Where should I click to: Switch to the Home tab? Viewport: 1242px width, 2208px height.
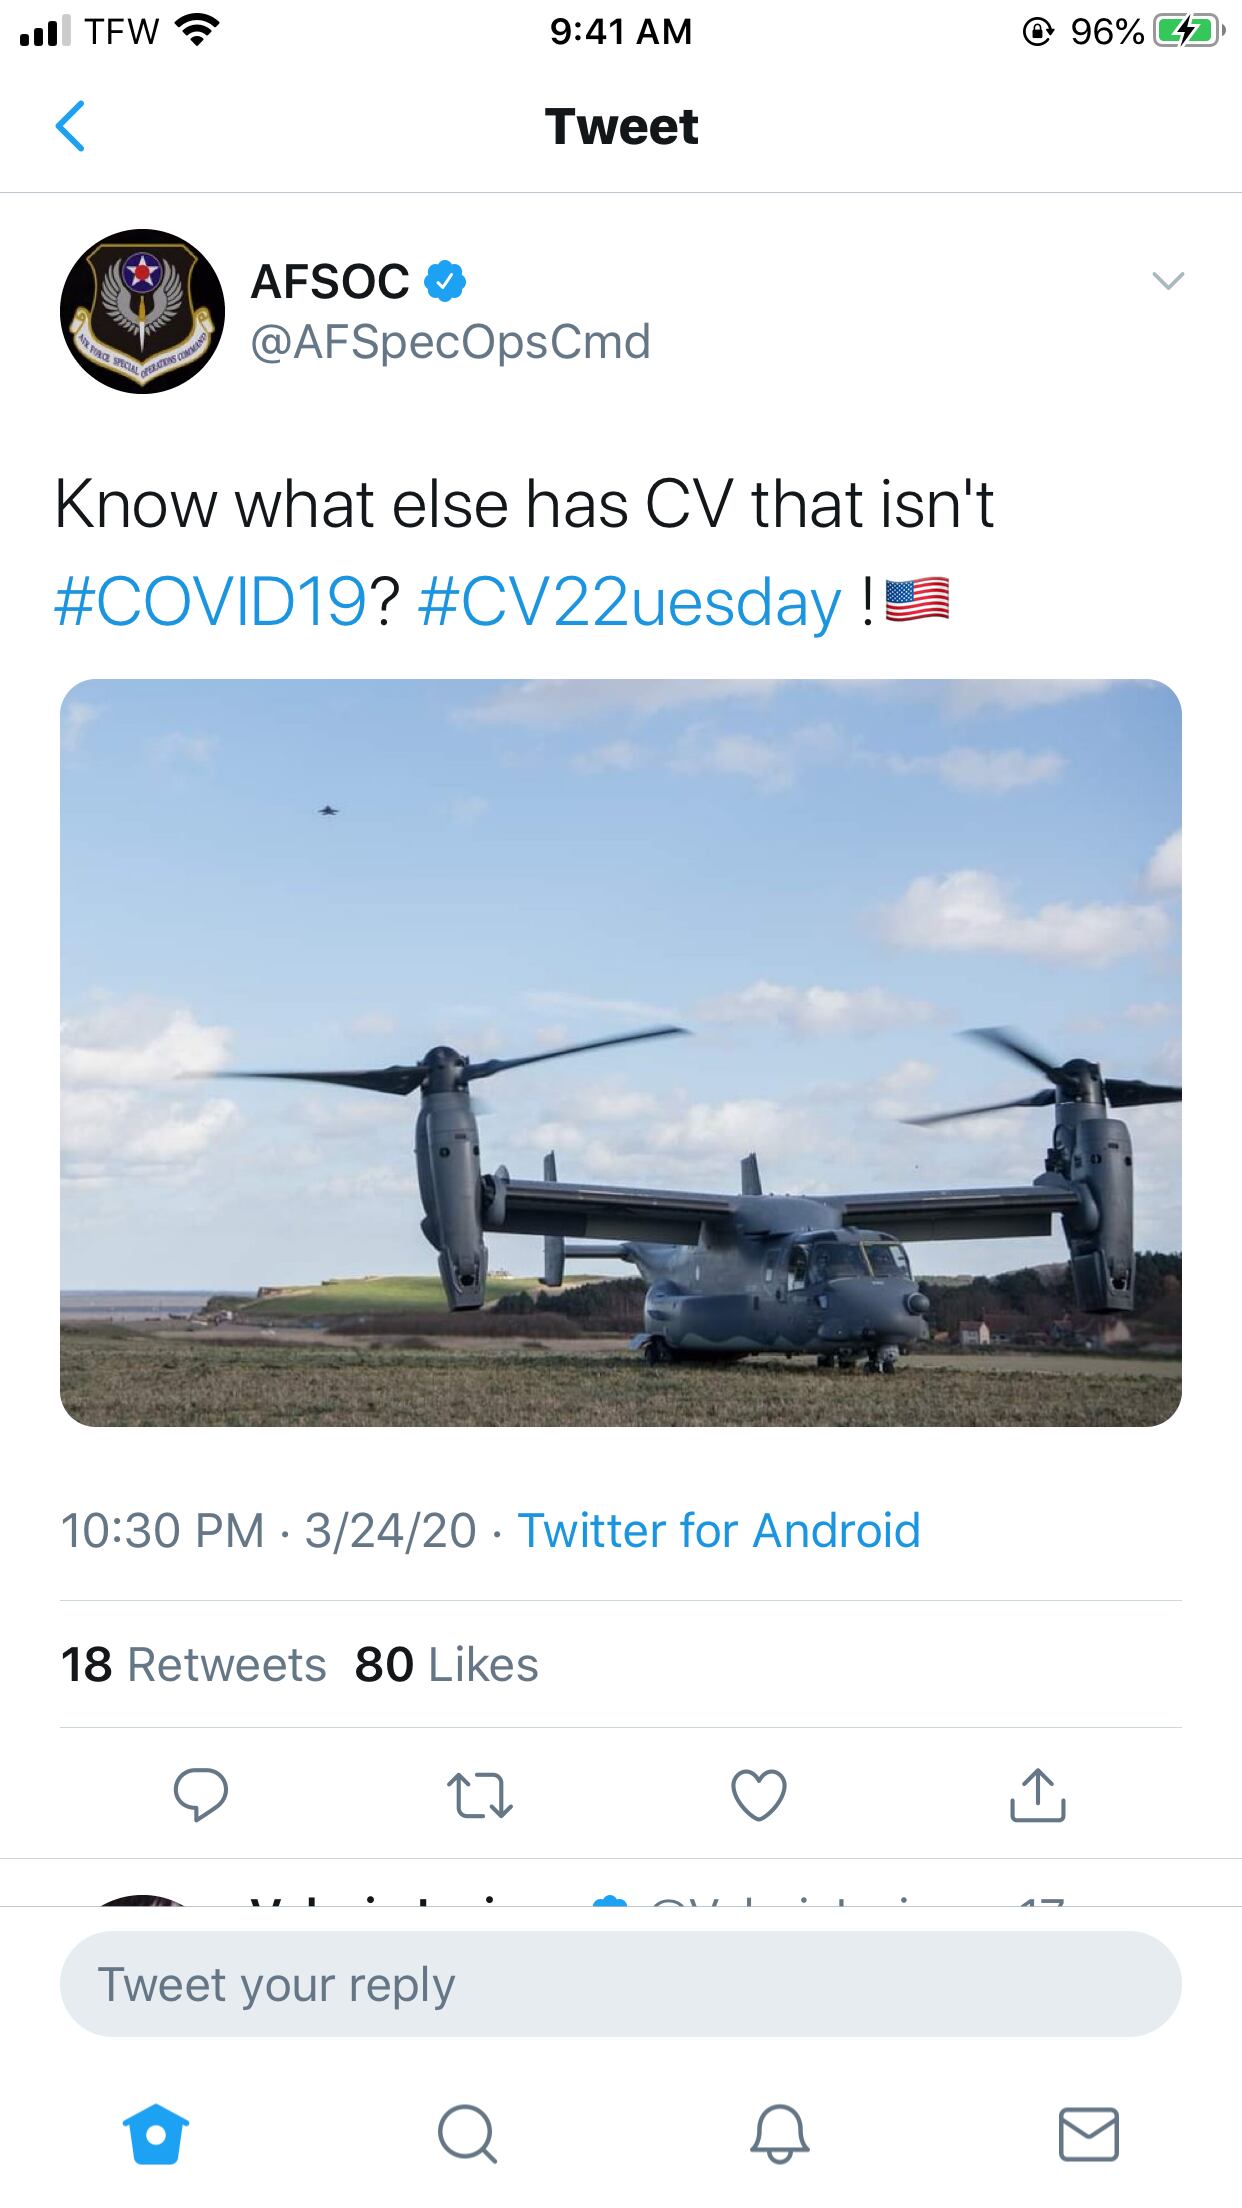(x=156, y=2134)
